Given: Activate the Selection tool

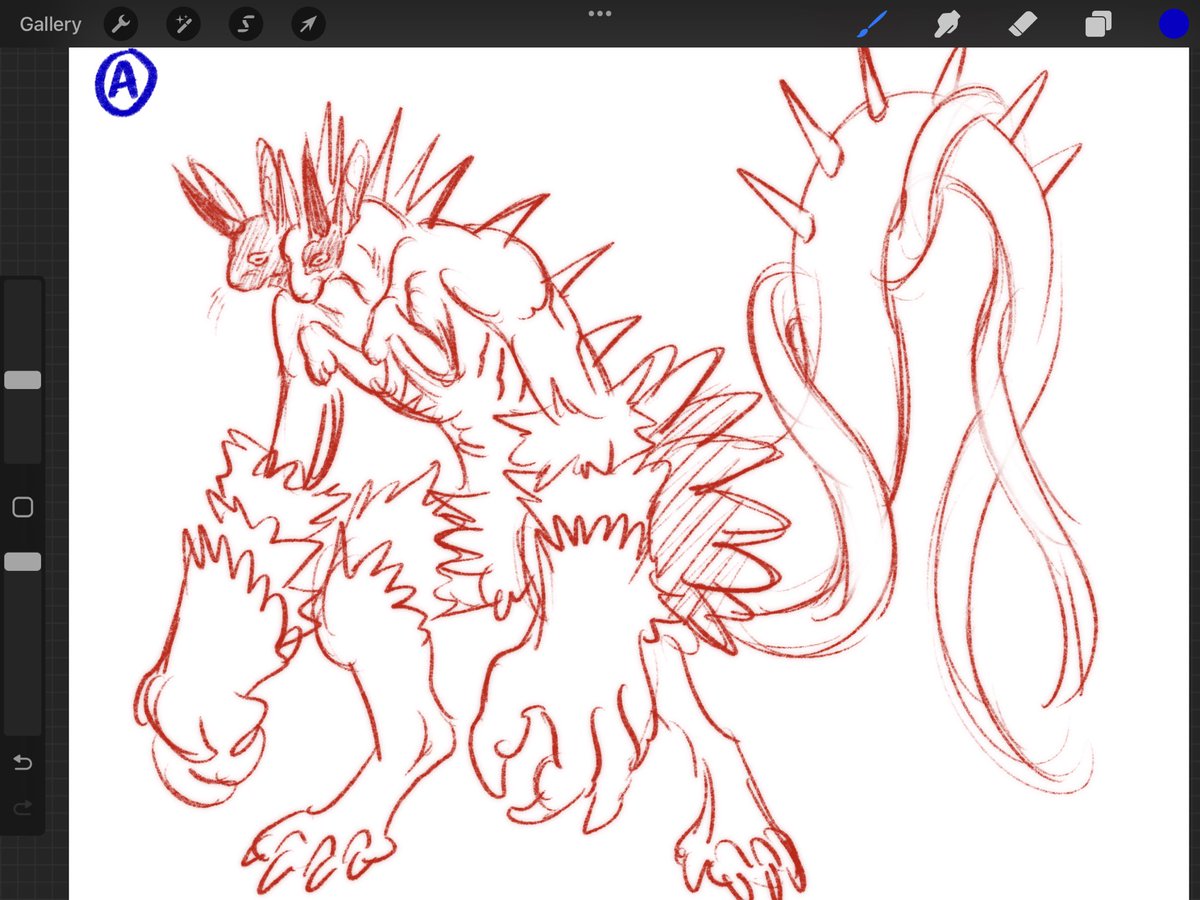Looking at the screenshot, I should pyautogui.click(x=245, y=24).
